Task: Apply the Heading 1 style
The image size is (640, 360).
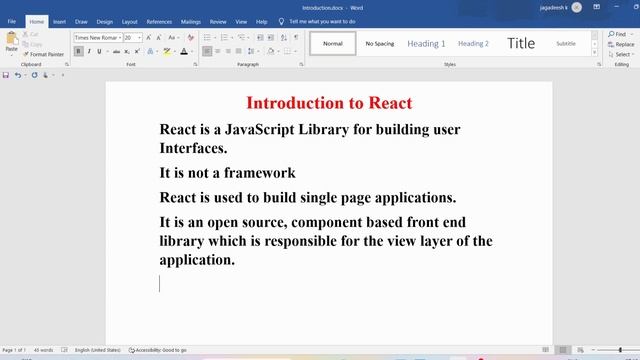Action: coord(426,43)
